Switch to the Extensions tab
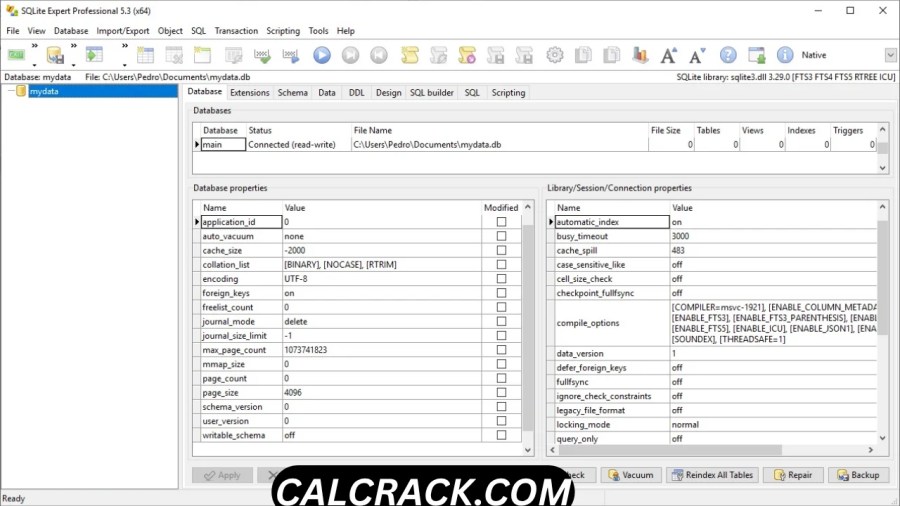Screen dimensions: 900x506 coord(250,92)
